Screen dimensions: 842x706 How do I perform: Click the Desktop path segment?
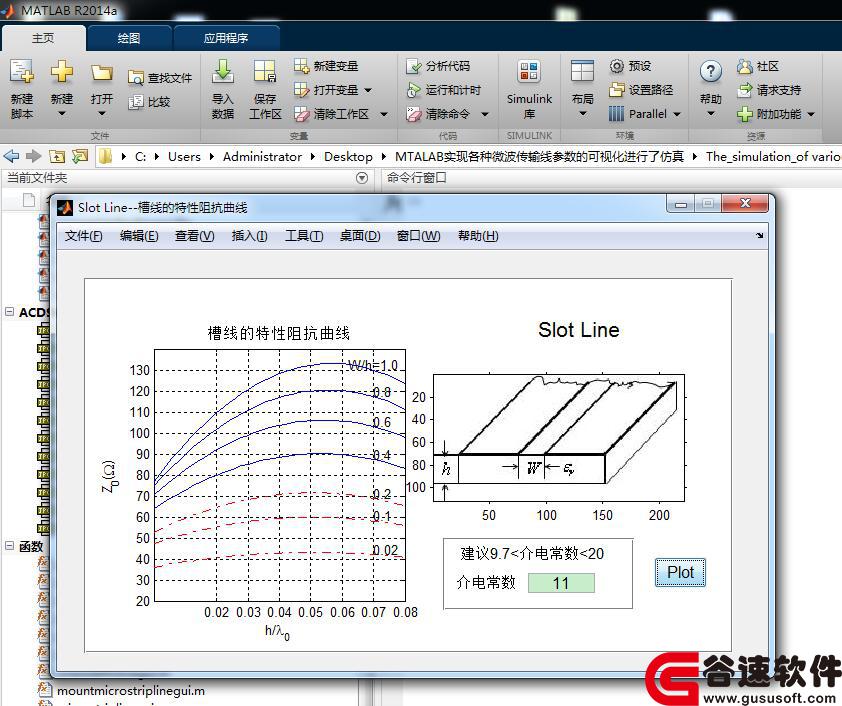point(348,156)
